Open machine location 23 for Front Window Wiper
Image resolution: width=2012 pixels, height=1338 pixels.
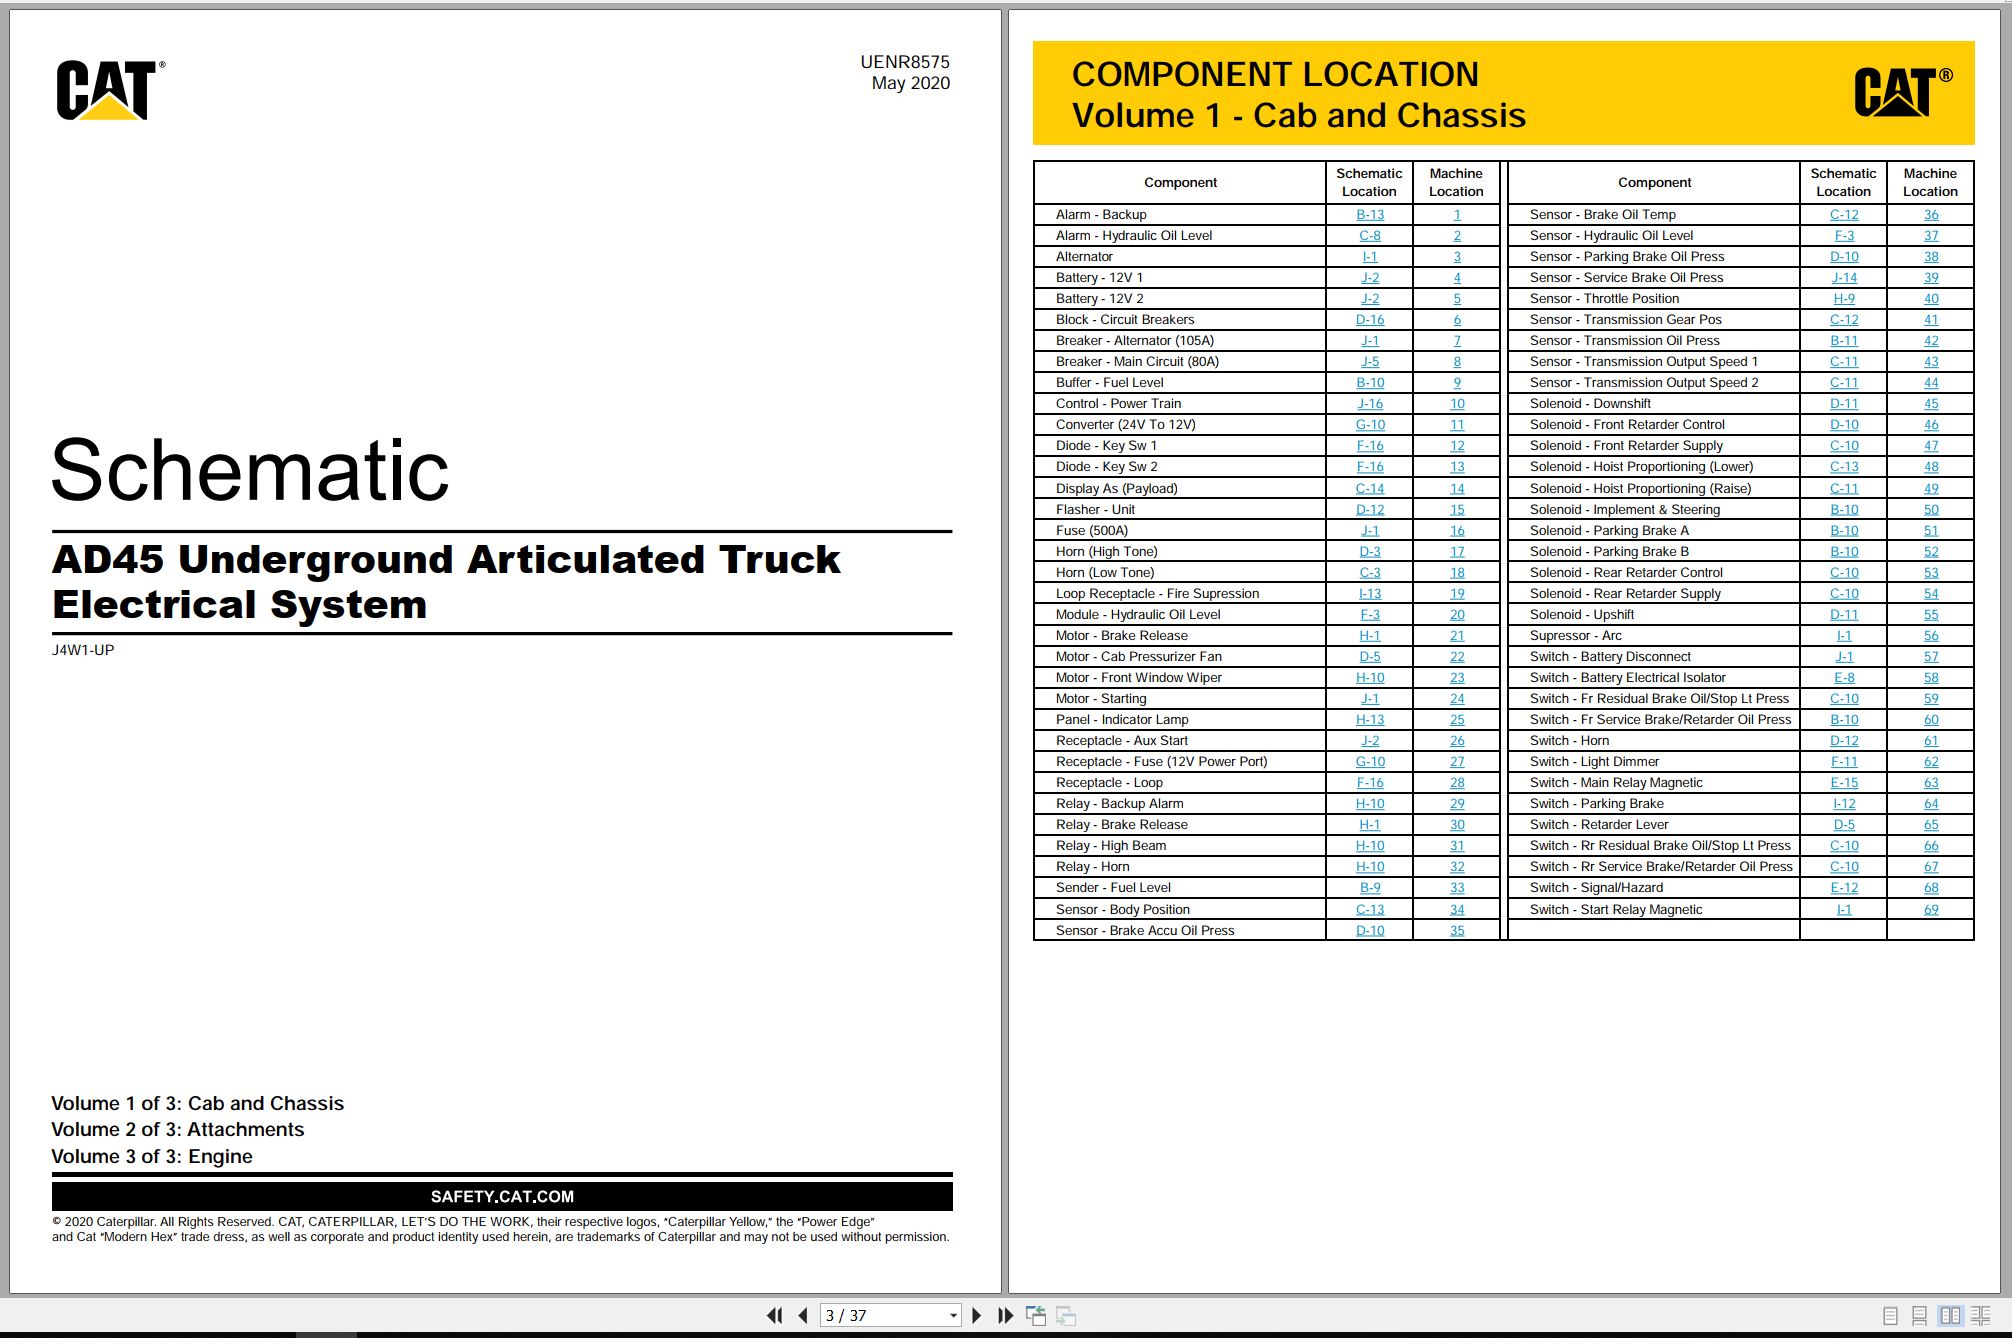(x=1457, y=678)
